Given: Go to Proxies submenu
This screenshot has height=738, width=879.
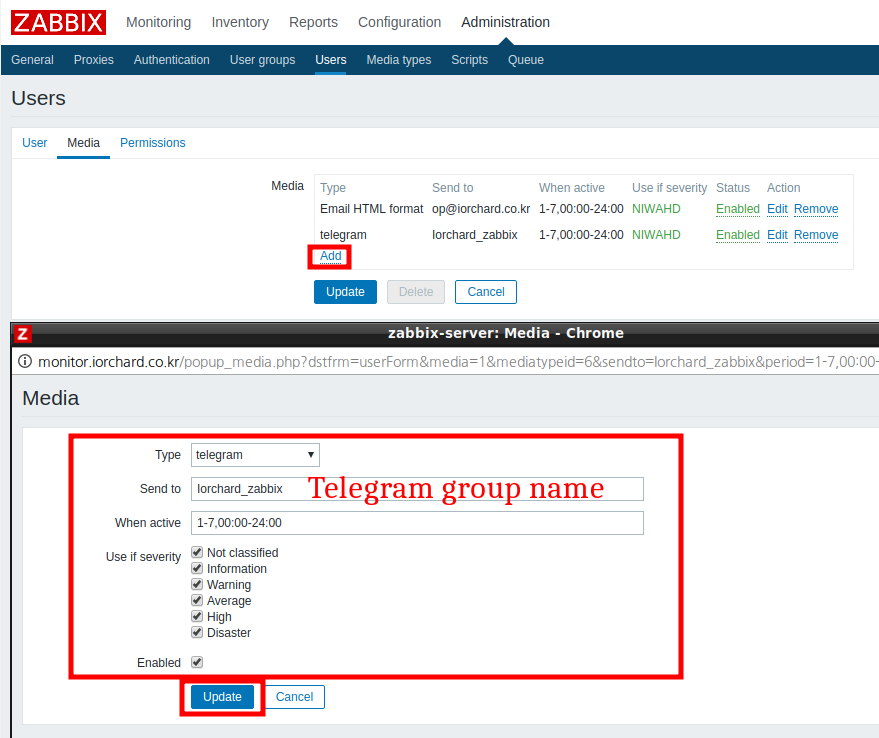Looking at the screenshot, I should tap(94, 60).
